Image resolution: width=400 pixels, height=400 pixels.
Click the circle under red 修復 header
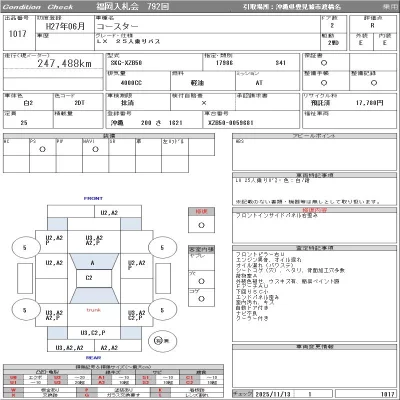click(201, 225)
